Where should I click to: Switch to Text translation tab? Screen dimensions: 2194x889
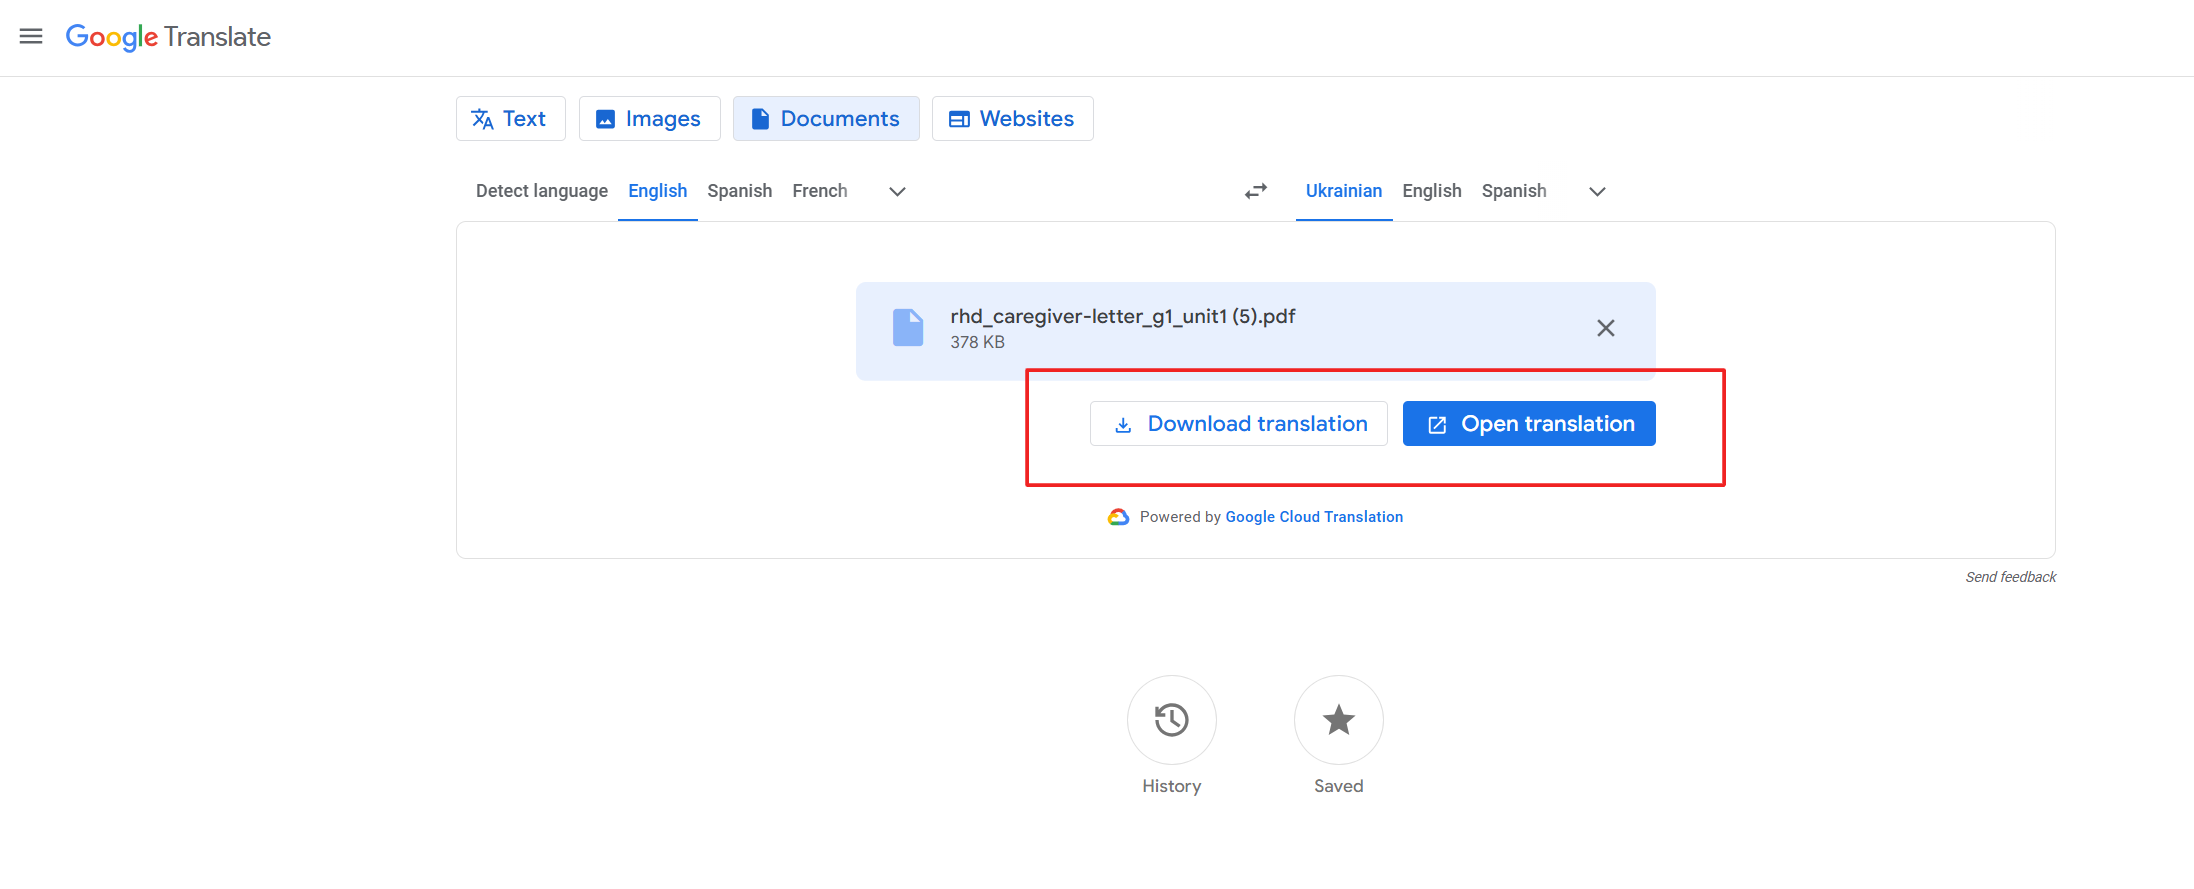tap(511, 119)
